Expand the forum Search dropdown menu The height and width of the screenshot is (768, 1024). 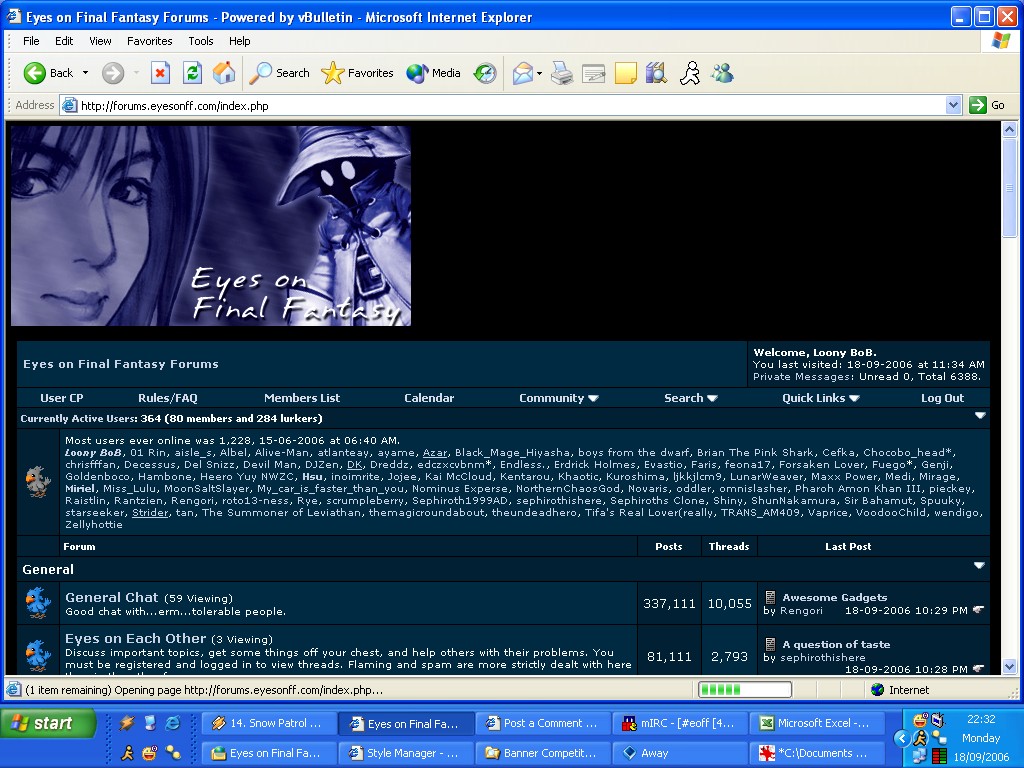691,398
